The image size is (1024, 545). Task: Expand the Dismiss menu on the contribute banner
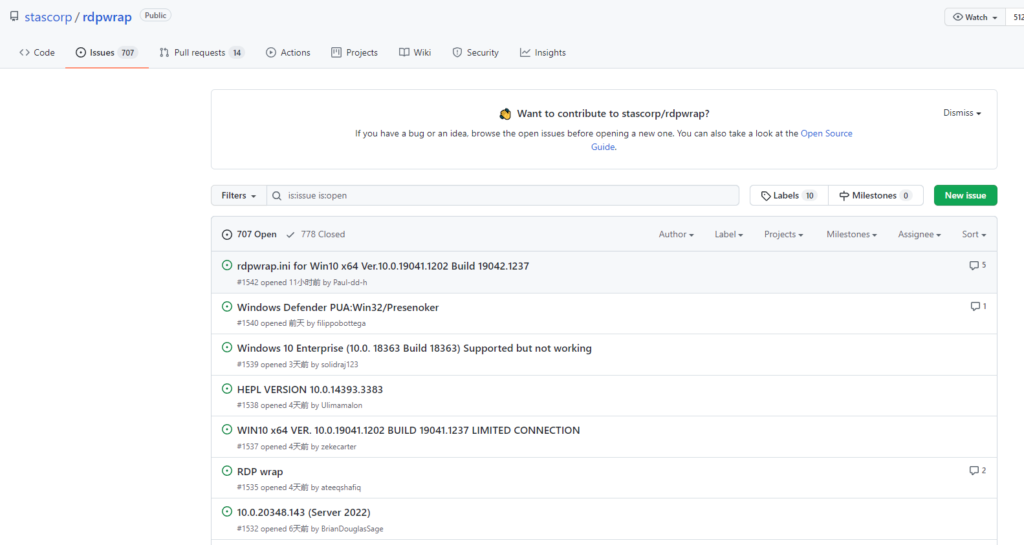coord(962,113)
